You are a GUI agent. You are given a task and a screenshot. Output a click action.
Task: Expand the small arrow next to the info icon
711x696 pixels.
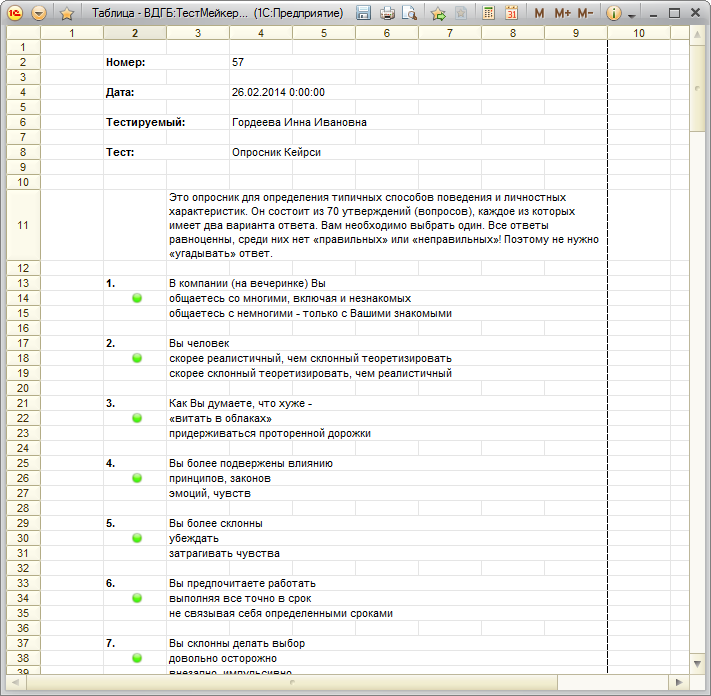coord(632,16)
